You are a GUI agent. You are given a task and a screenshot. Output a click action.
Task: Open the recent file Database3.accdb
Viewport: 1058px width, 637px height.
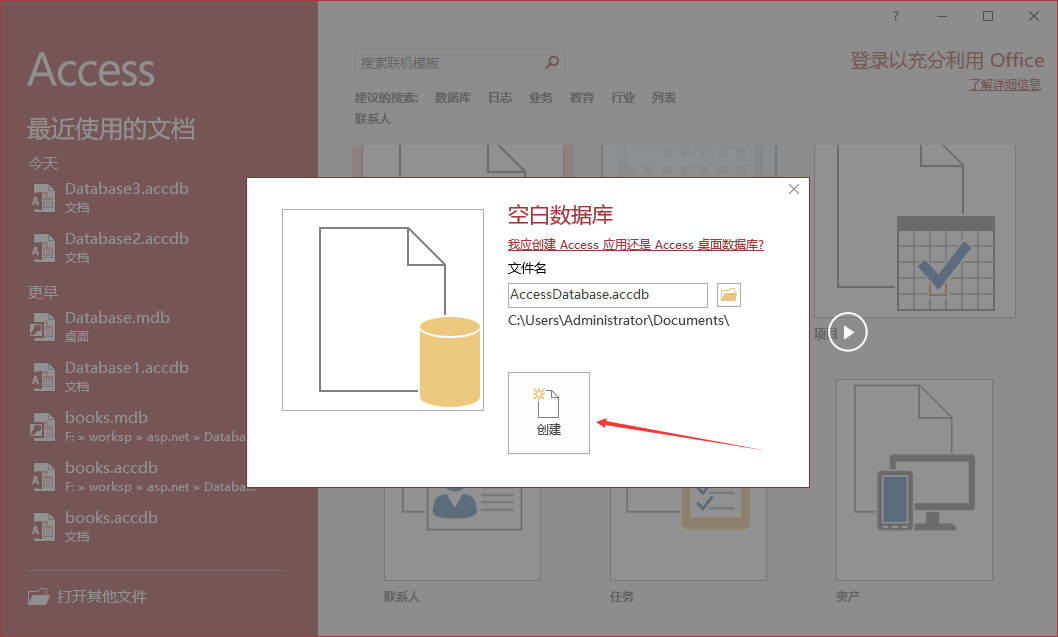pos(126,189)
